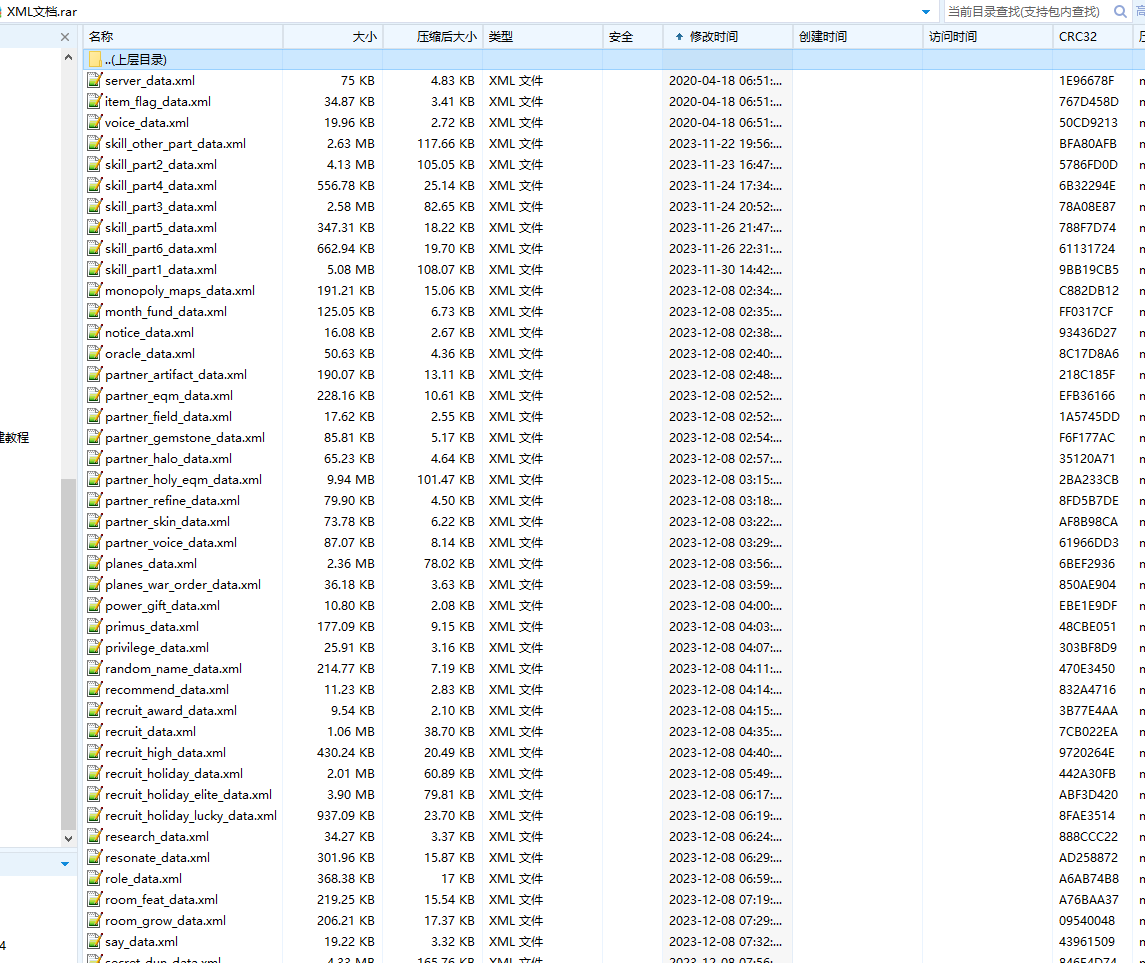Click the recruit_data.xml file name

(x=150, y=732)
